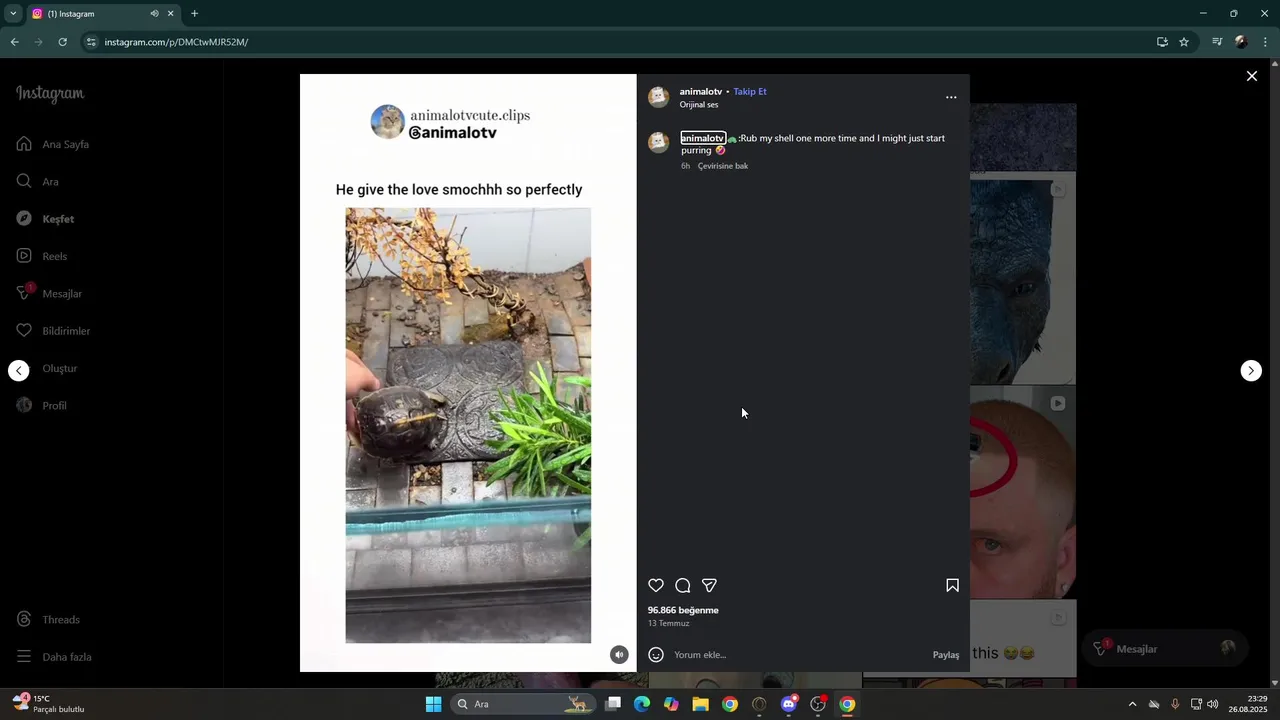
Task: Open Profil from the sidebar
Action: pyautogui.click(x=42, y=406)
